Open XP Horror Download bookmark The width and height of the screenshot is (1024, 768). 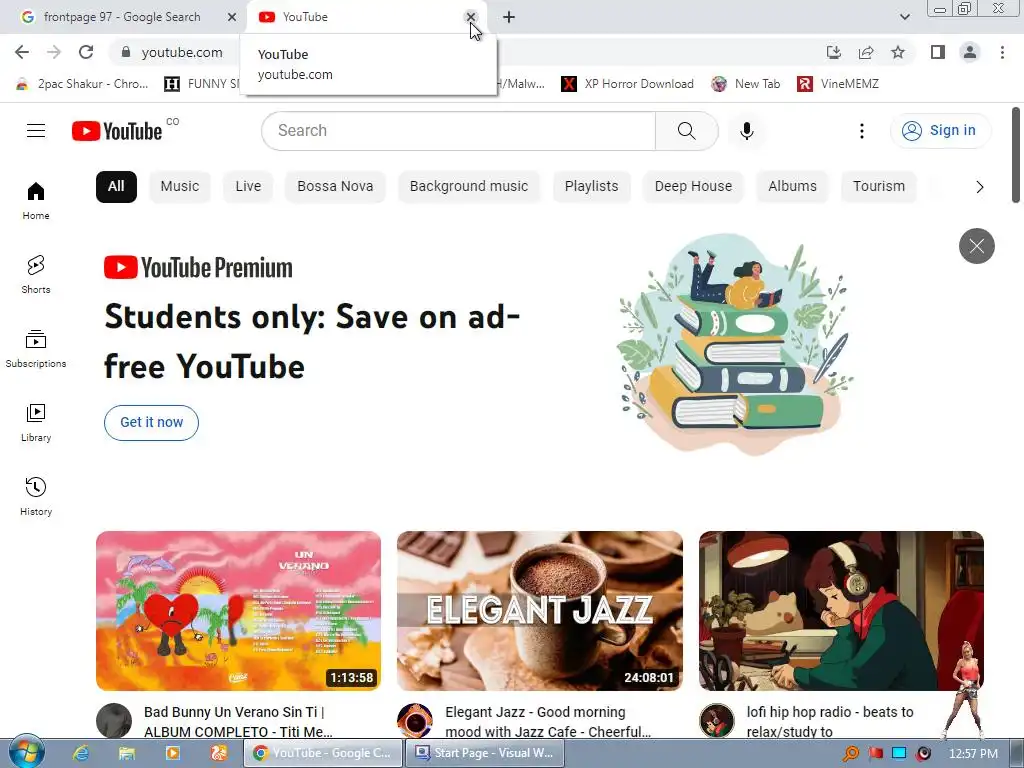pyautogui.click(x=628, y=84)
